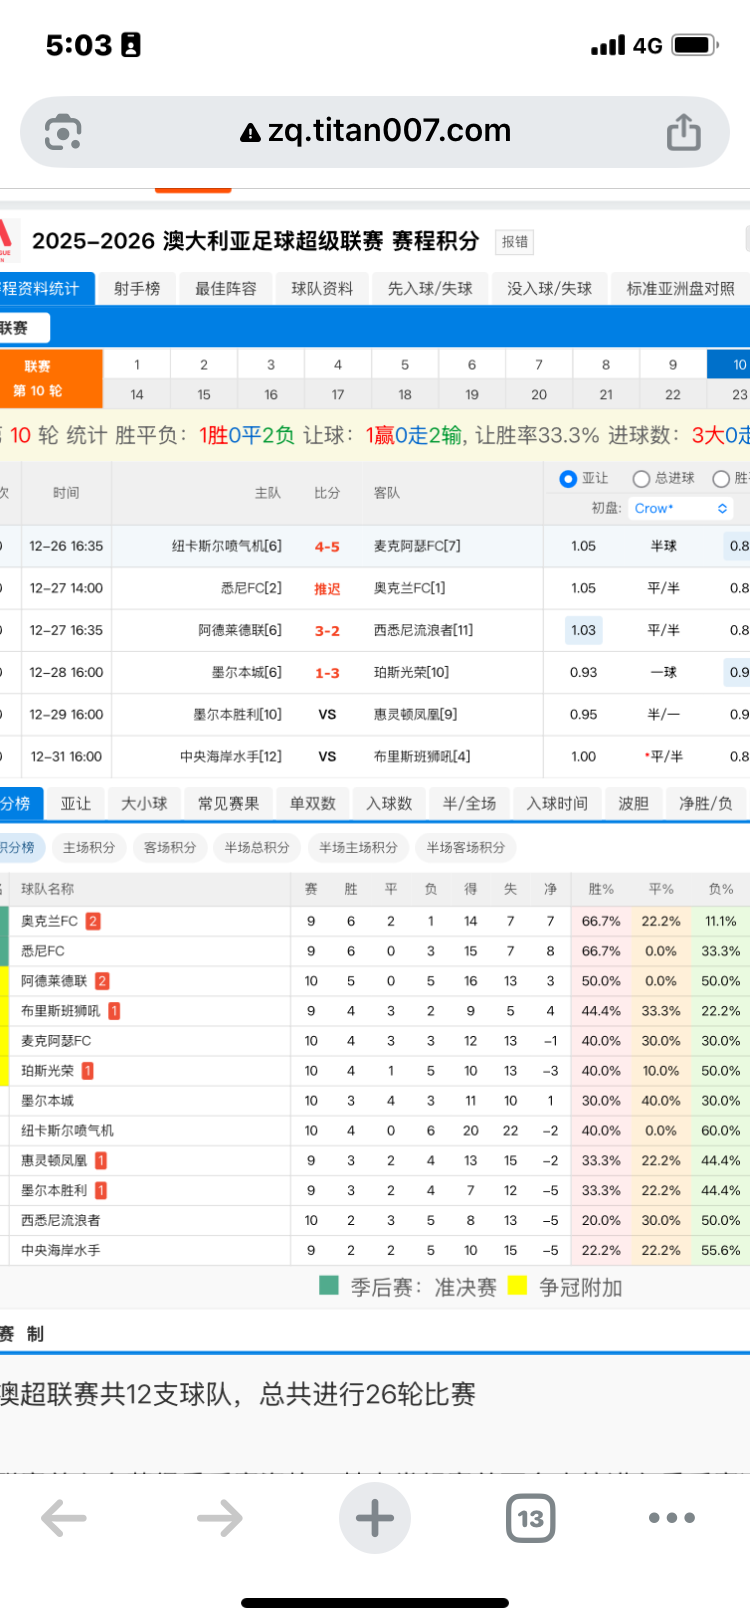
Task: Open a new tab with plus icon
Action: click(x=375, y=1518)
